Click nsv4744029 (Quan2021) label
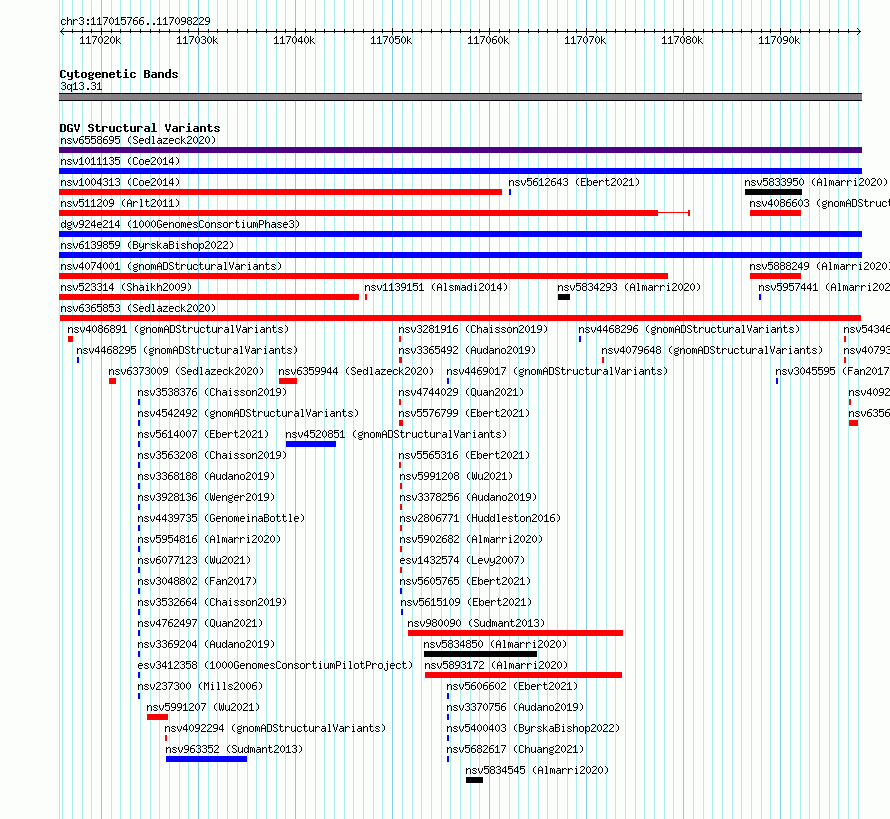Image resolution: width=890 pixels, height=819 pixels. click(461, 392)
